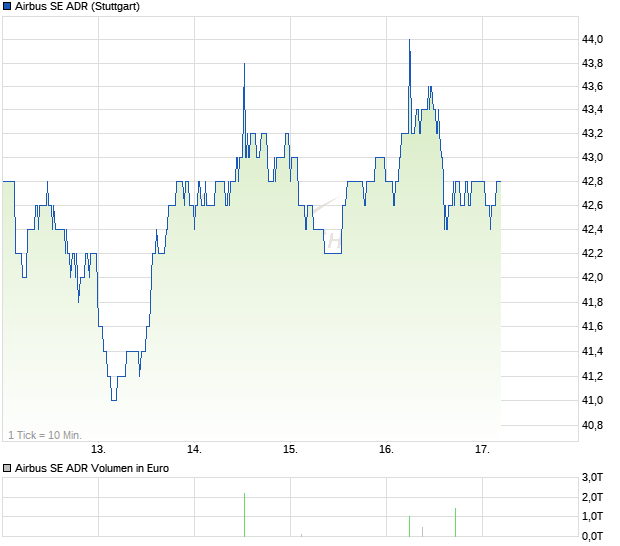Image resolution: width=620 pixels, height=546 pixels.
Task: Select the '17.' date label on x-axis
Action: [x=482, y=450]
